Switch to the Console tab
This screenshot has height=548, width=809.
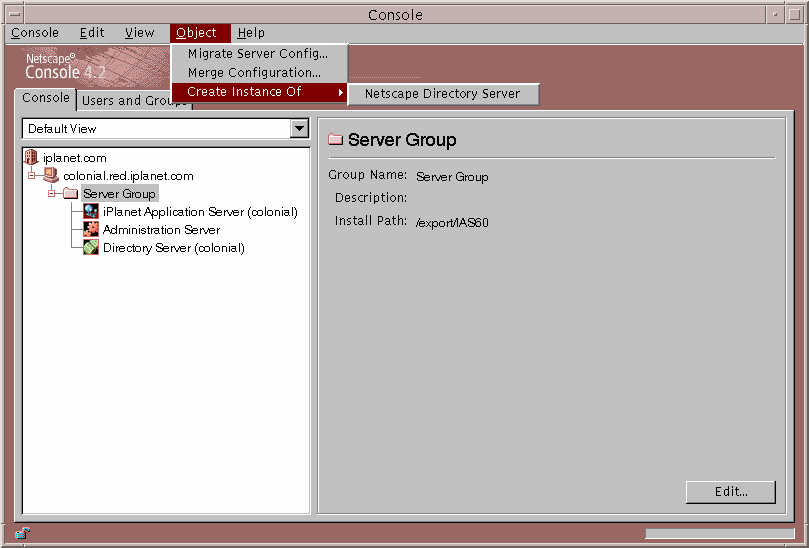[45, 98]
